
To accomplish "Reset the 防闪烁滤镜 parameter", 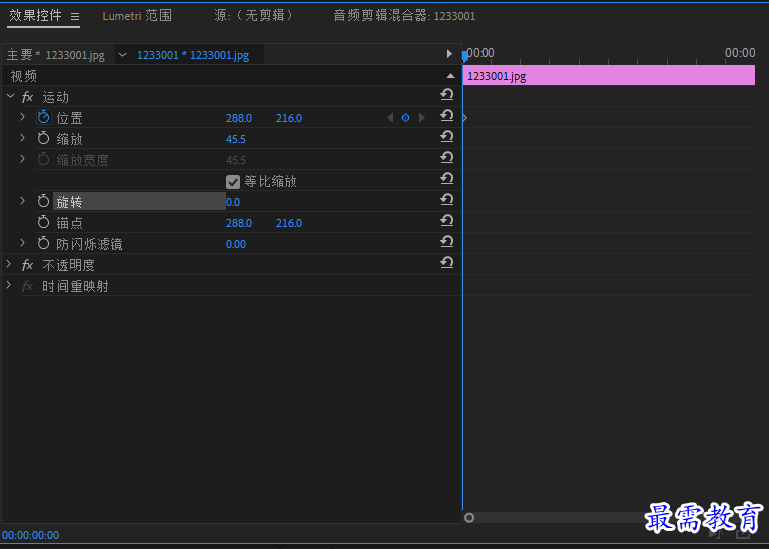I will click(446, 241).
